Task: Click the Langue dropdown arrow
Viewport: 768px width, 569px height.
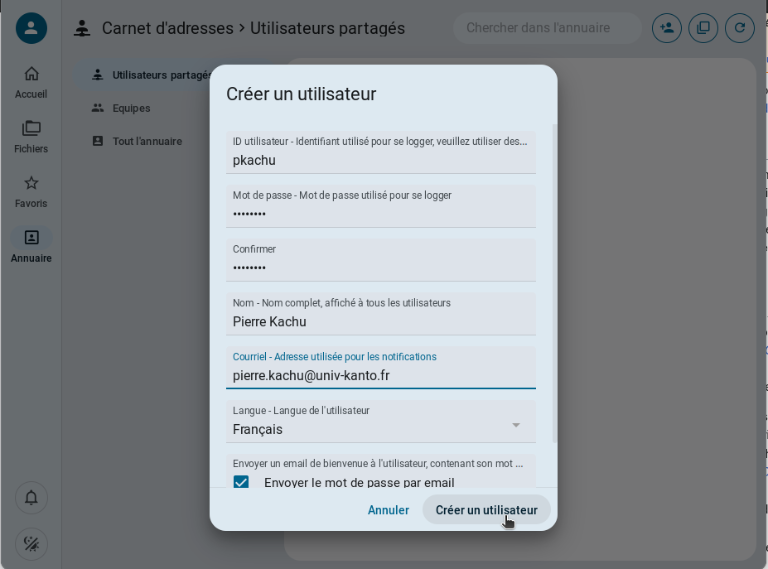Action: click(x=516, y=425)
